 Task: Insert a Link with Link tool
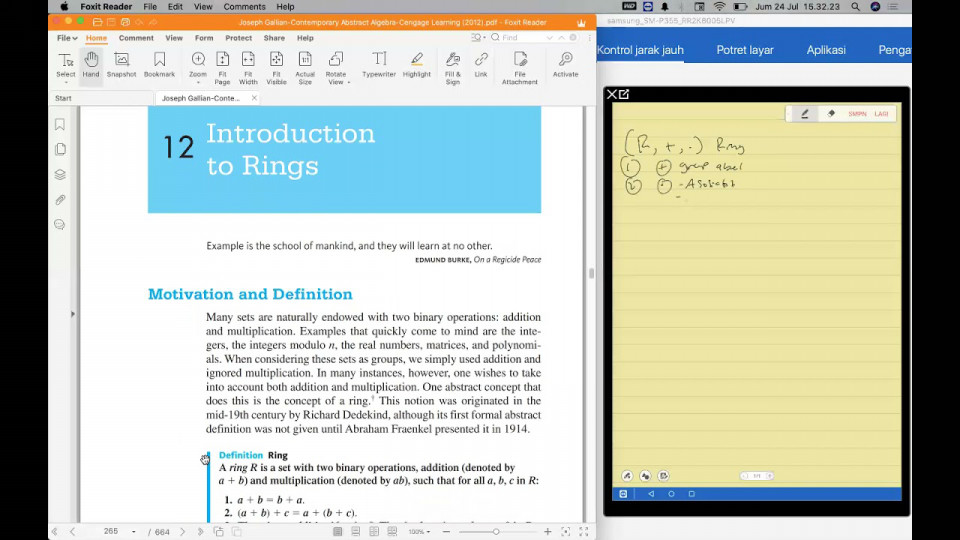[481, 65]
